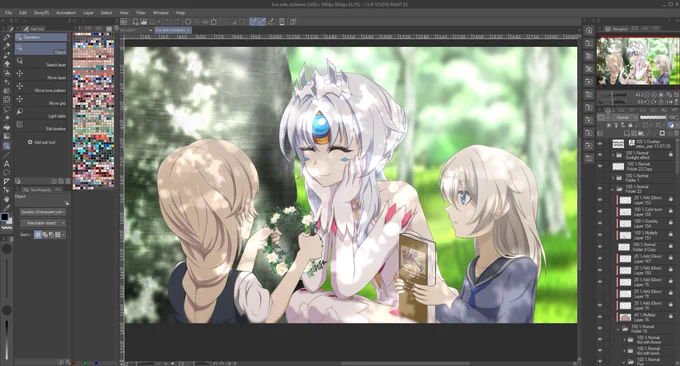Select the Pen tool in the toolbar
Screen dimensions: 680x366
click(x=7, y=37)
